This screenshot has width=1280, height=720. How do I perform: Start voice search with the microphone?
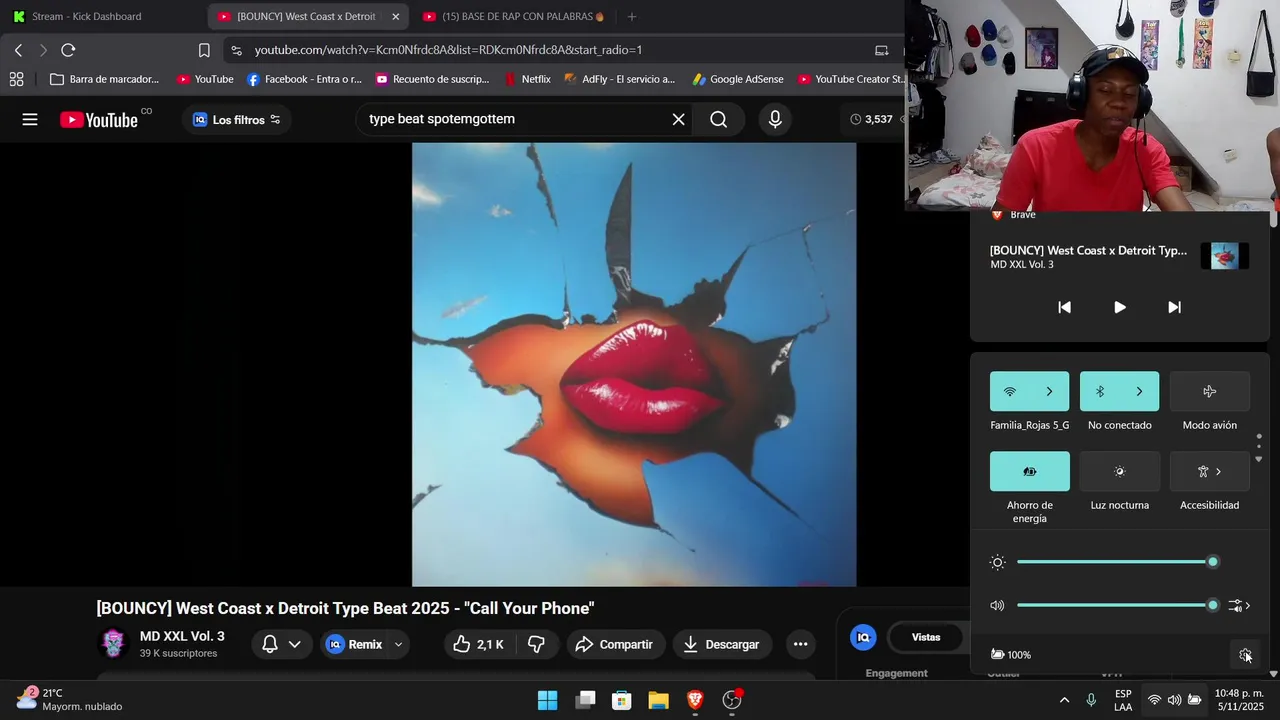point(775,119)
